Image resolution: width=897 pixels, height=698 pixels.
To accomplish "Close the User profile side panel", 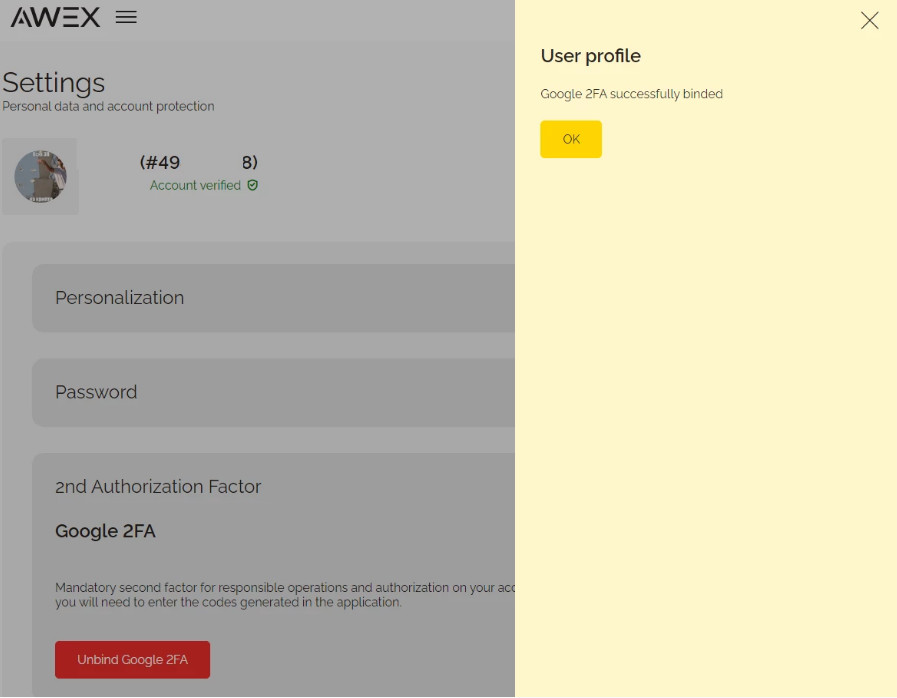I will (x=869, y=20).
